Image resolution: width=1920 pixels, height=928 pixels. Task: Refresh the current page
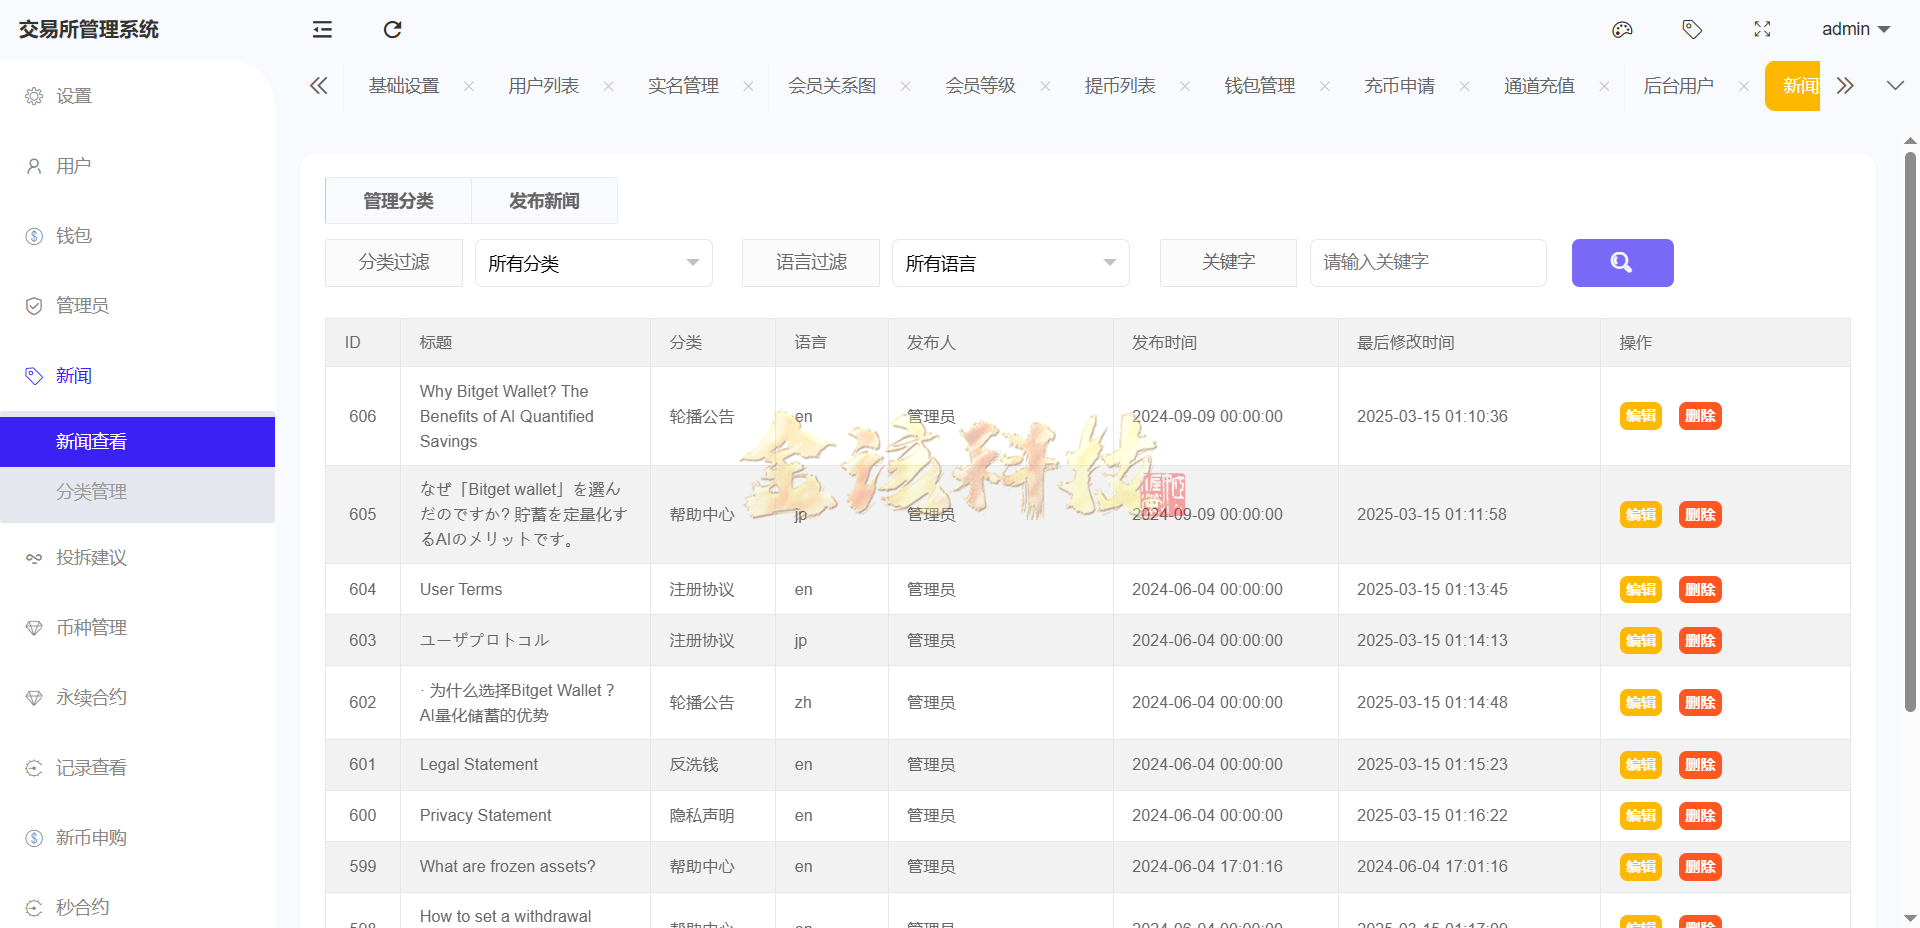pos(392,30)
